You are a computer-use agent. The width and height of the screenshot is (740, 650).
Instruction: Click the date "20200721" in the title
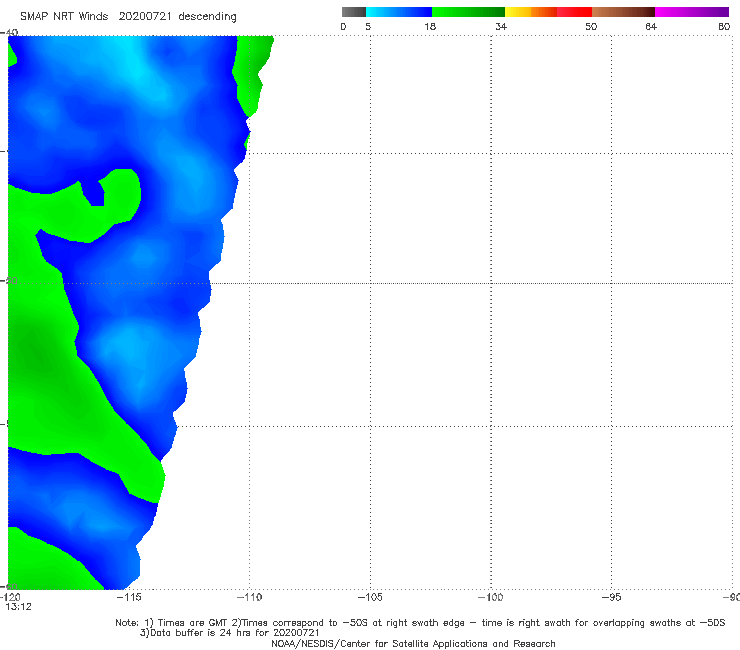pos(145,17)
